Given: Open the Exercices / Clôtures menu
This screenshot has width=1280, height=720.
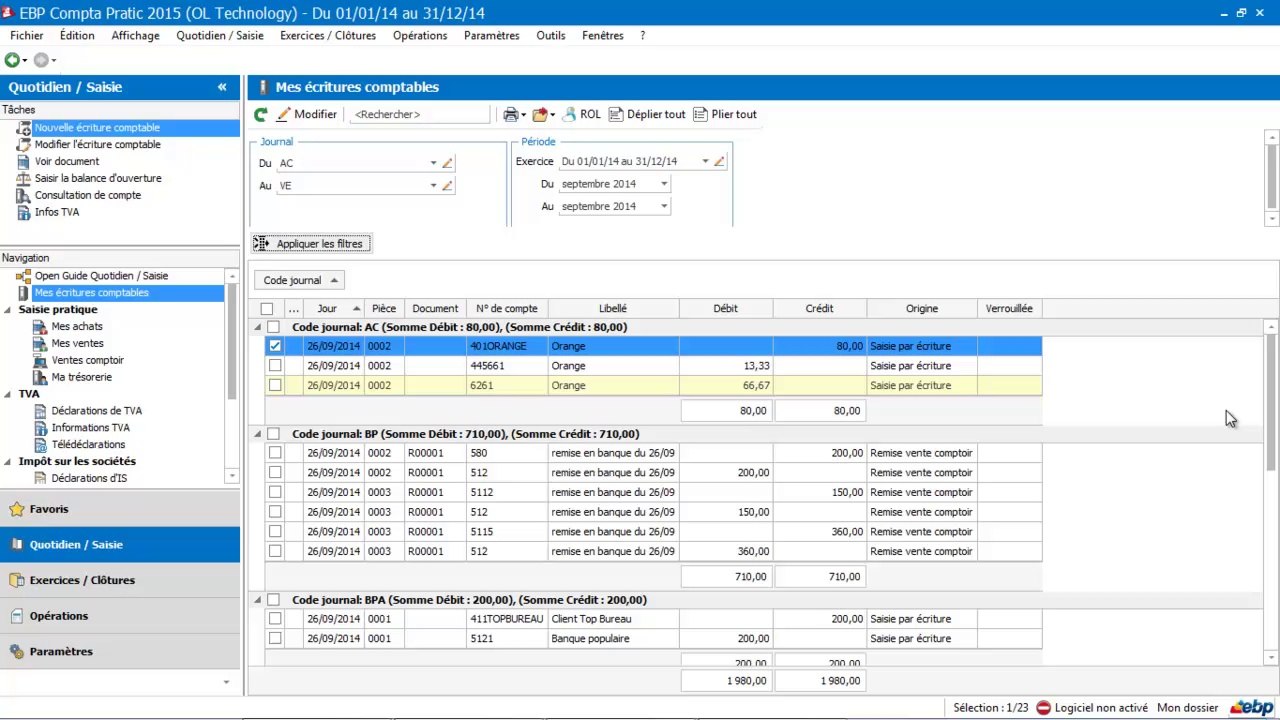Looking at the screenshot, I should (x=328, y=35).
